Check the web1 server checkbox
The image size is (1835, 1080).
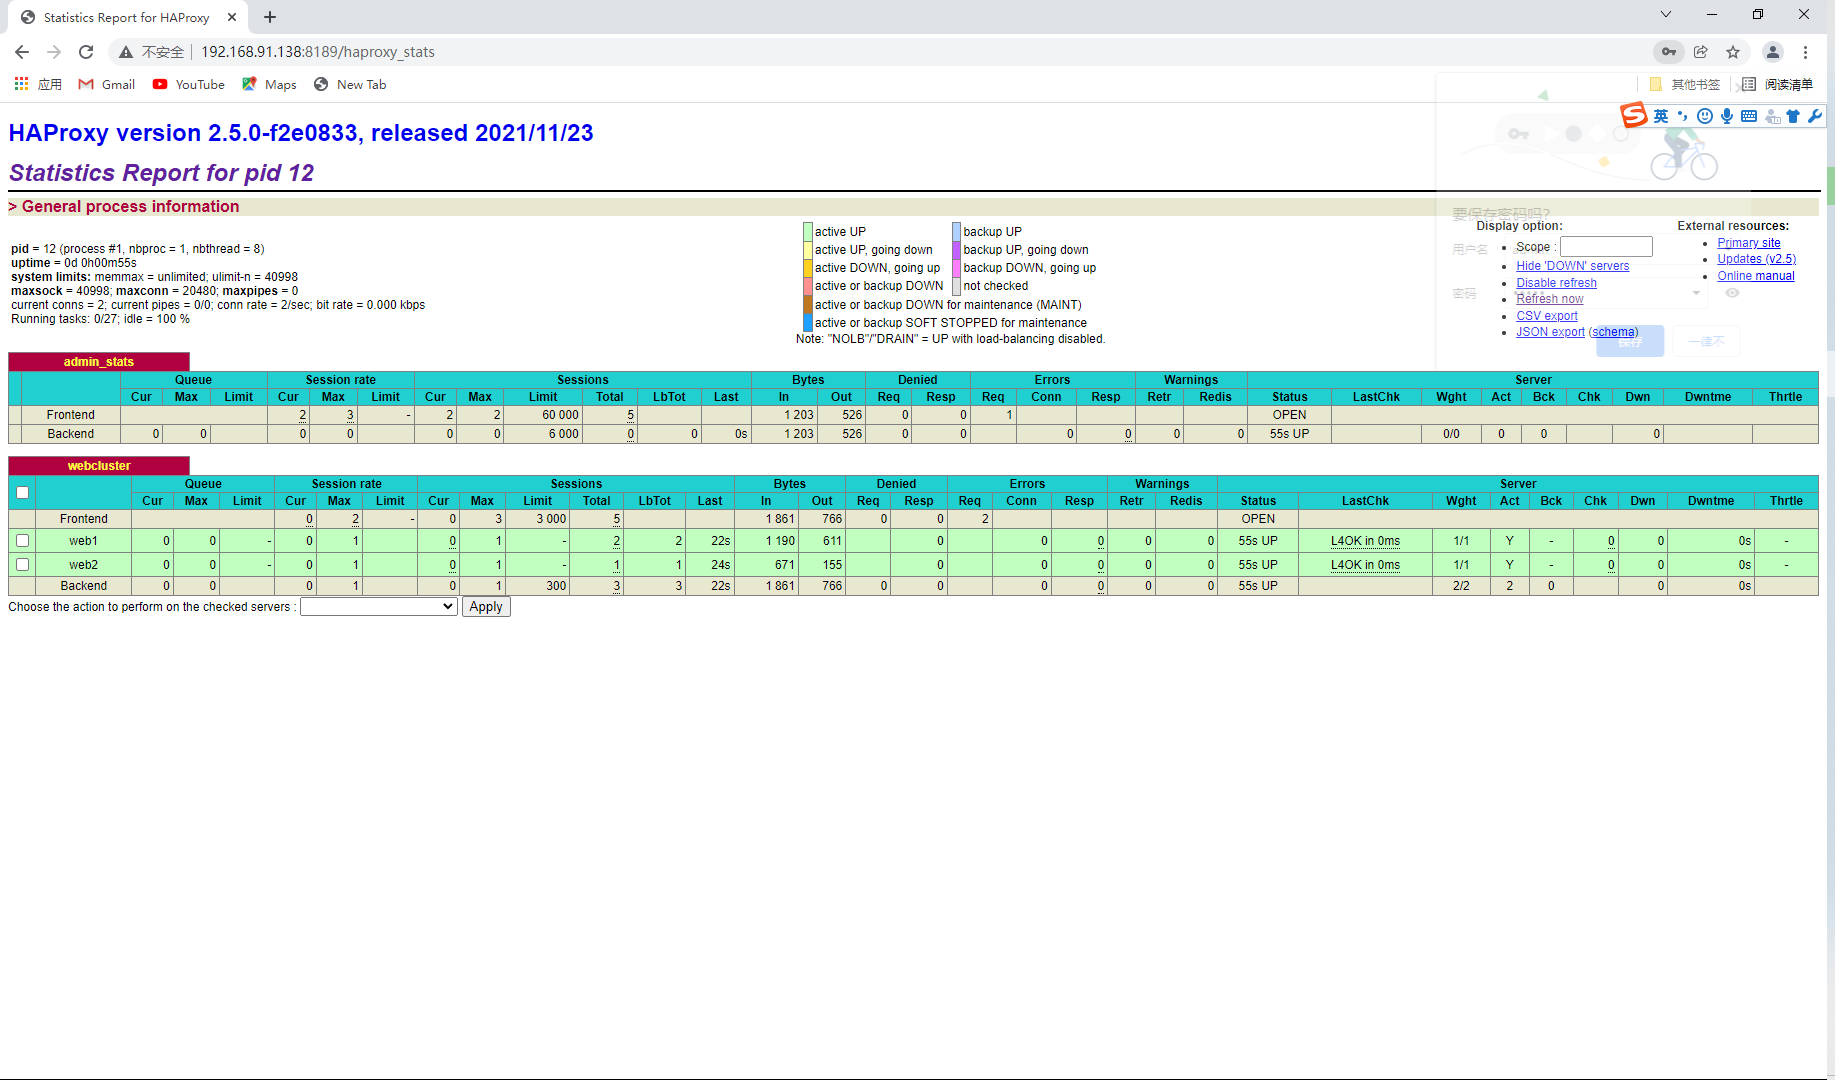pyautogui.click(x=22, y=541)
